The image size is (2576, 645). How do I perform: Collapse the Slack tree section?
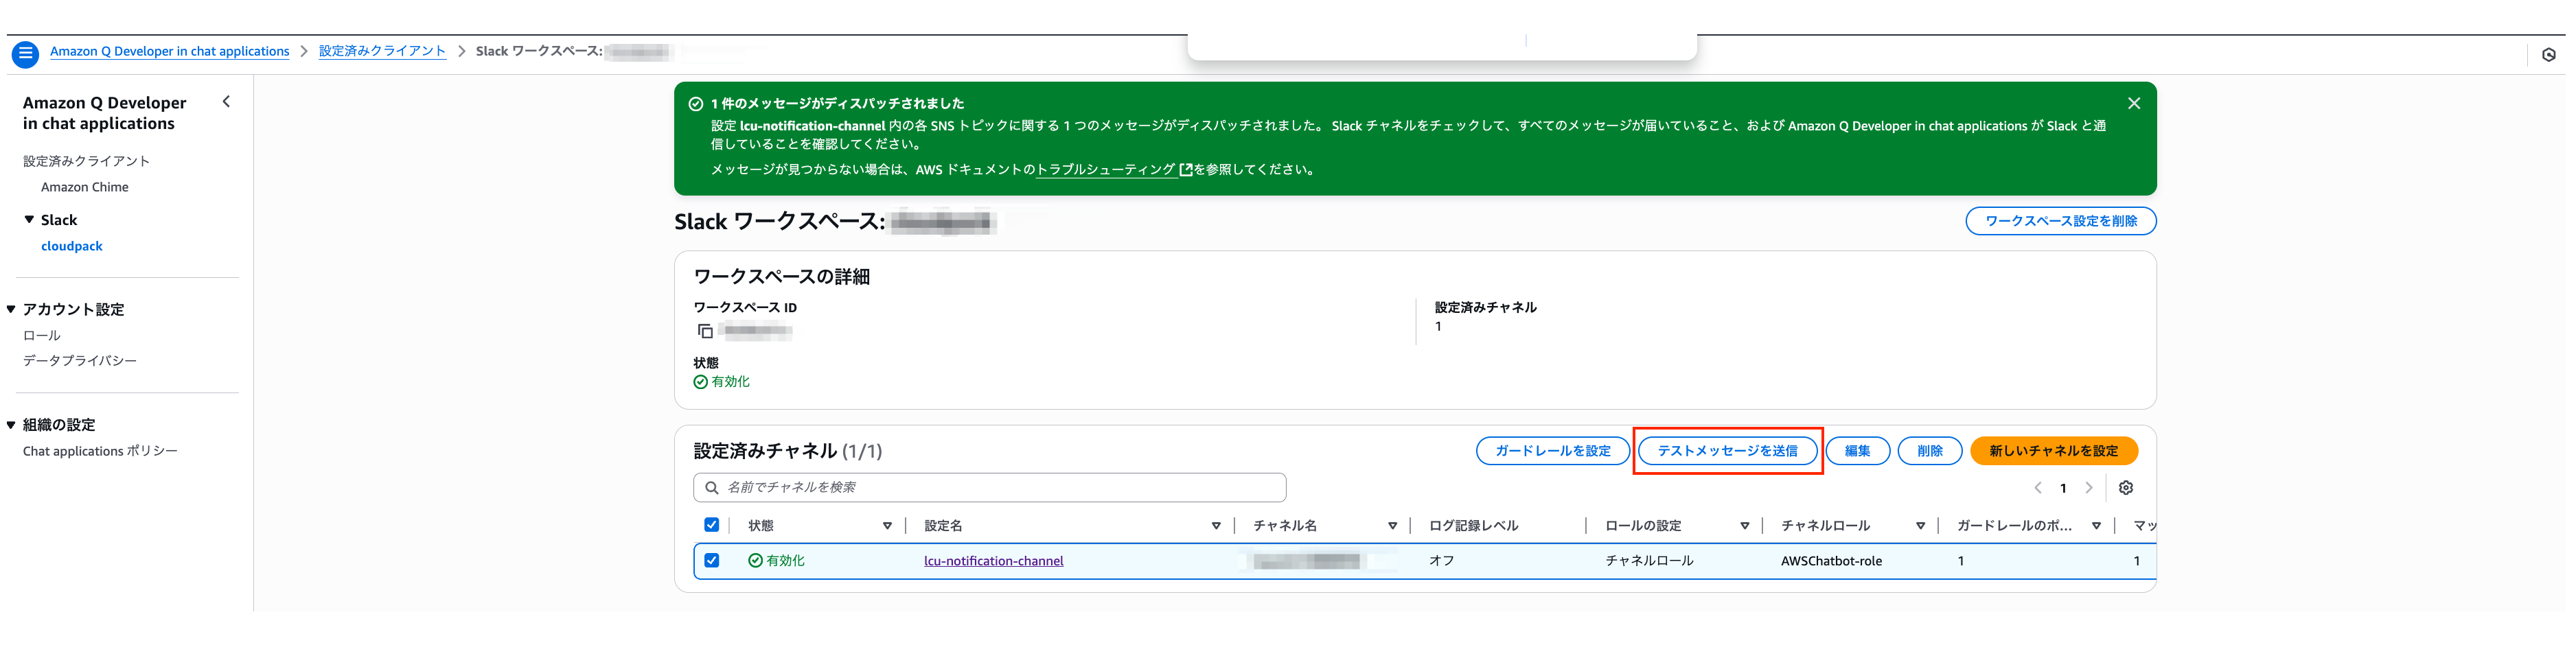click(29, 220)
